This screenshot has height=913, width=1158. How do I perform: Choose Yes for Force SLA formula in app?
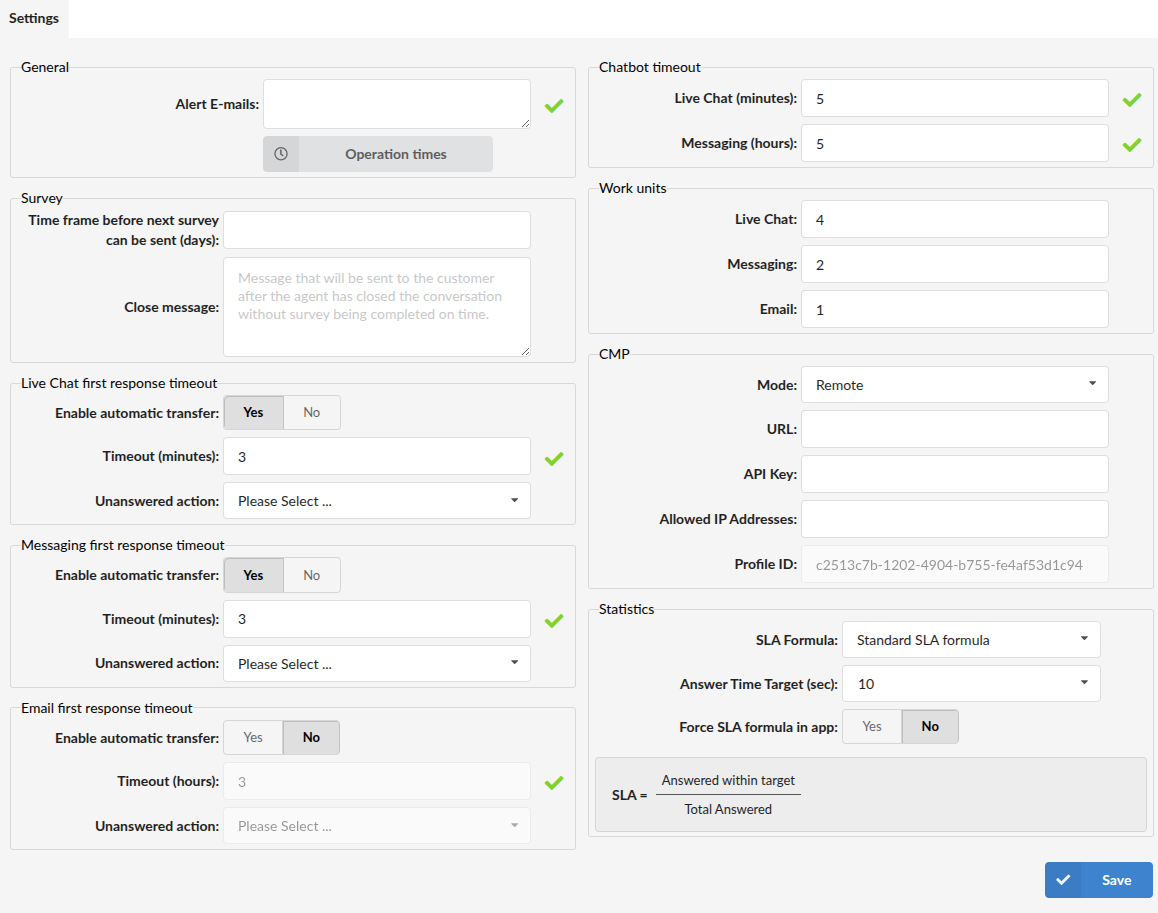[871, 726]
